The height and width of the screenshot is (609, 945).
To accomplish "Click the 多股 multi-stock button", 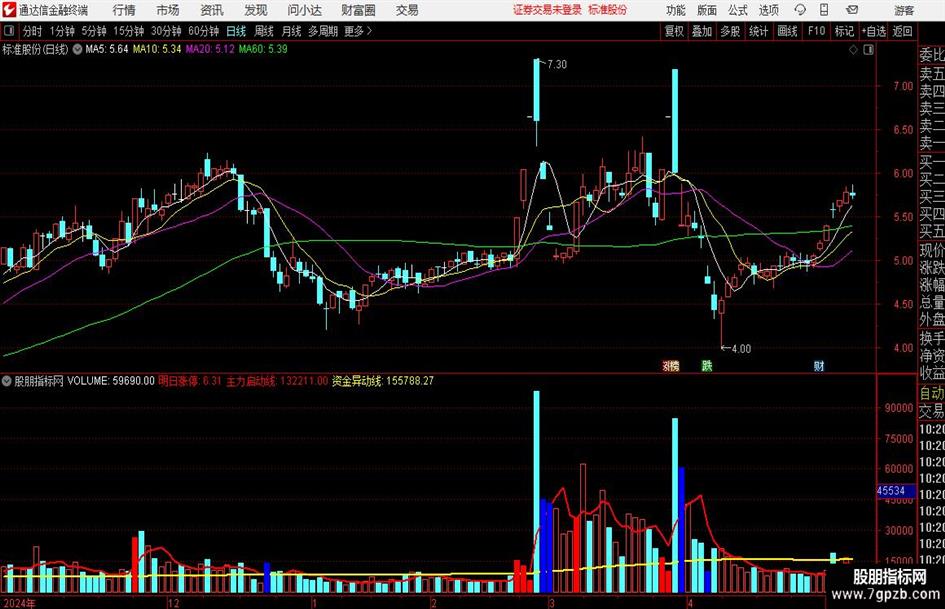I will (730, 31).
